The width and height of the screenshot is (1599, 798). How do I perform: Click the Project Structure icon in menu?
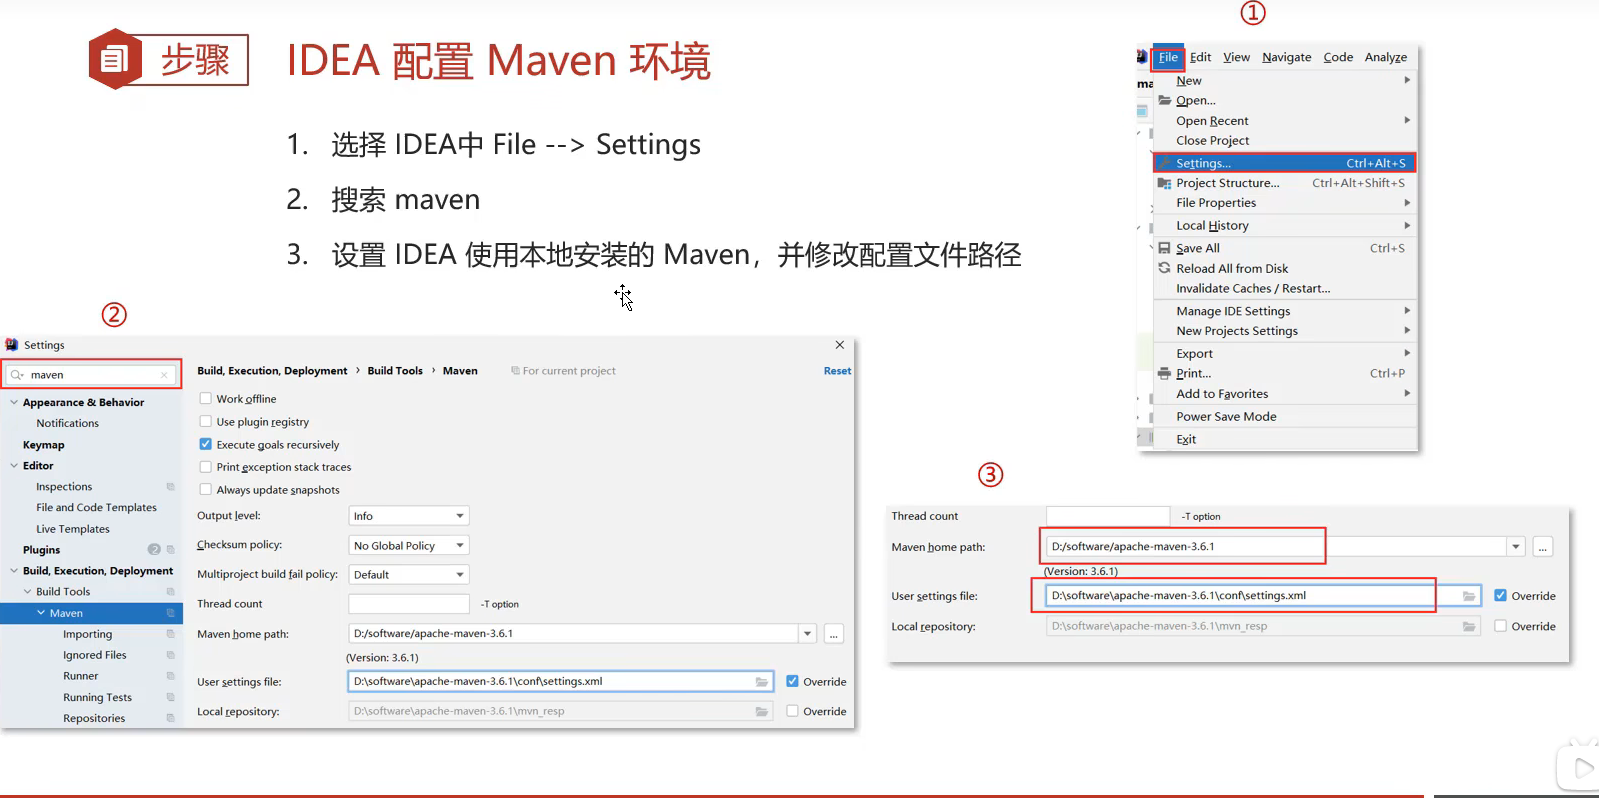click(x=1164, y=183)
